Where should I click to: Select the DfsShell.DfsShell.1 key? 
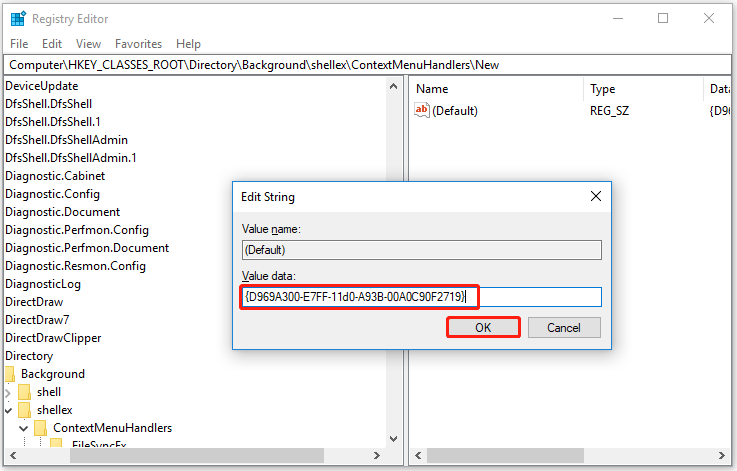53,122
